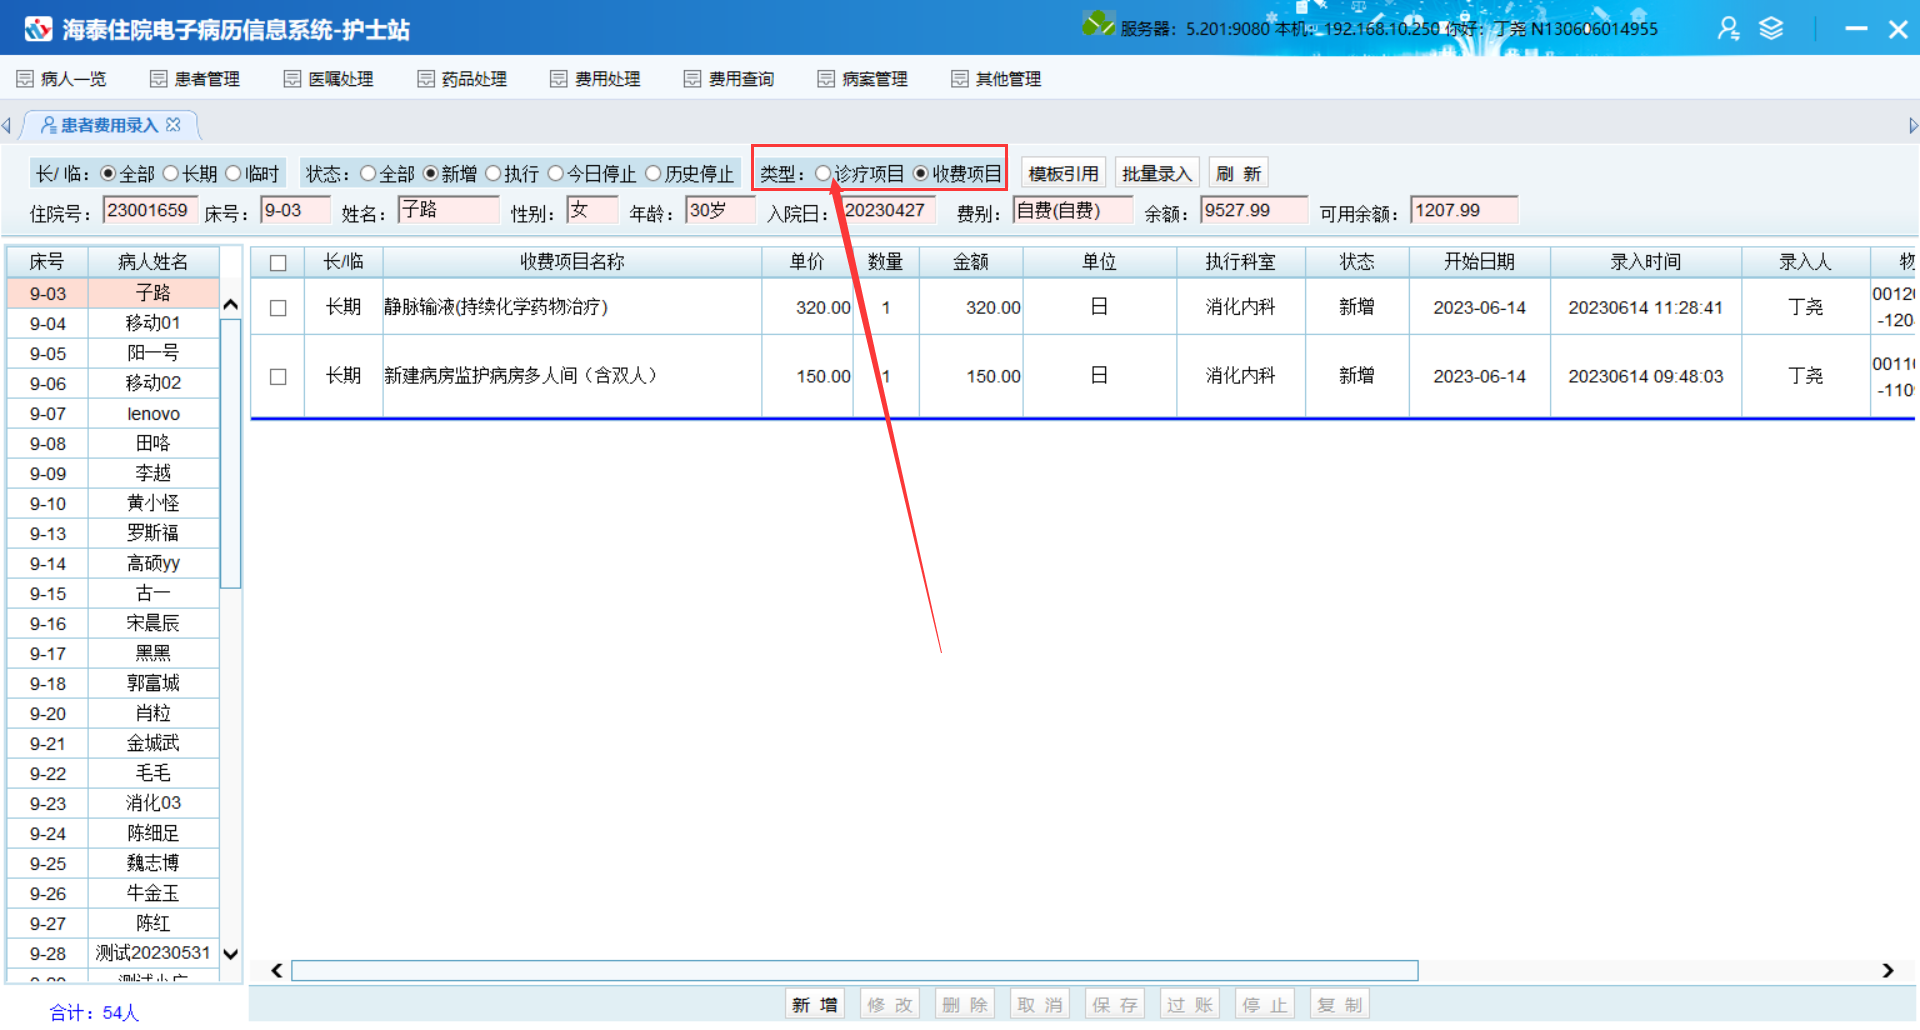Viewport: 1920px width, 1030px height.
Task: Open the 药品处理 menu
Action: tap(463, 79)
